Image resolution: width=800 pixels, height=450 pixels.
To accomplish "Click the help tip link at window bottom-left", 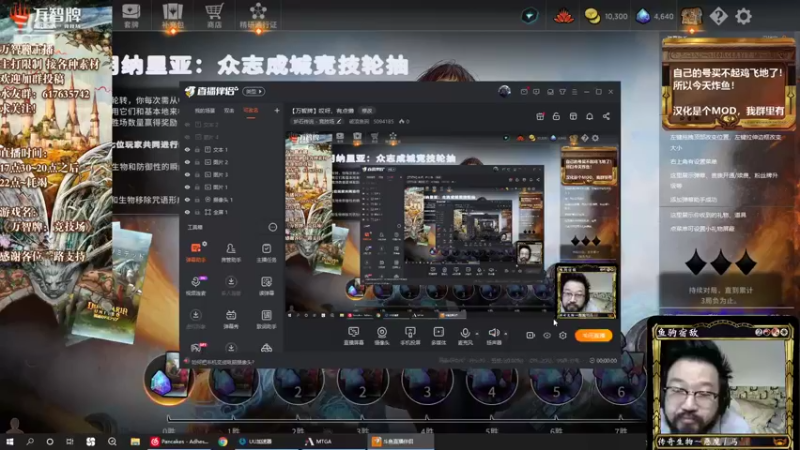I will point(219,362).
